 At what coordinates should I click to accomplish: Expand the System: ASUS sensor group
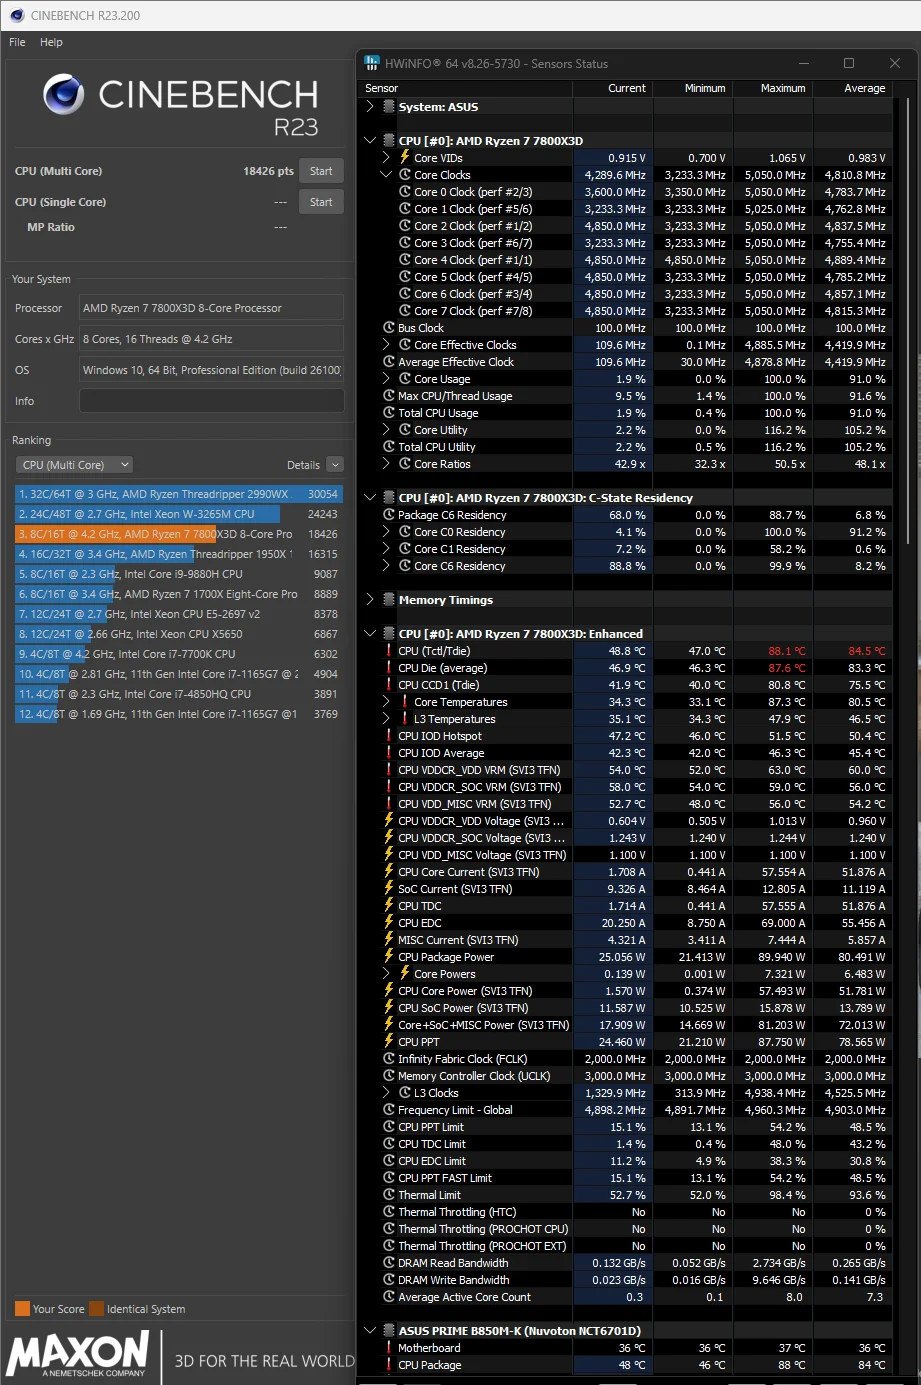370,107
